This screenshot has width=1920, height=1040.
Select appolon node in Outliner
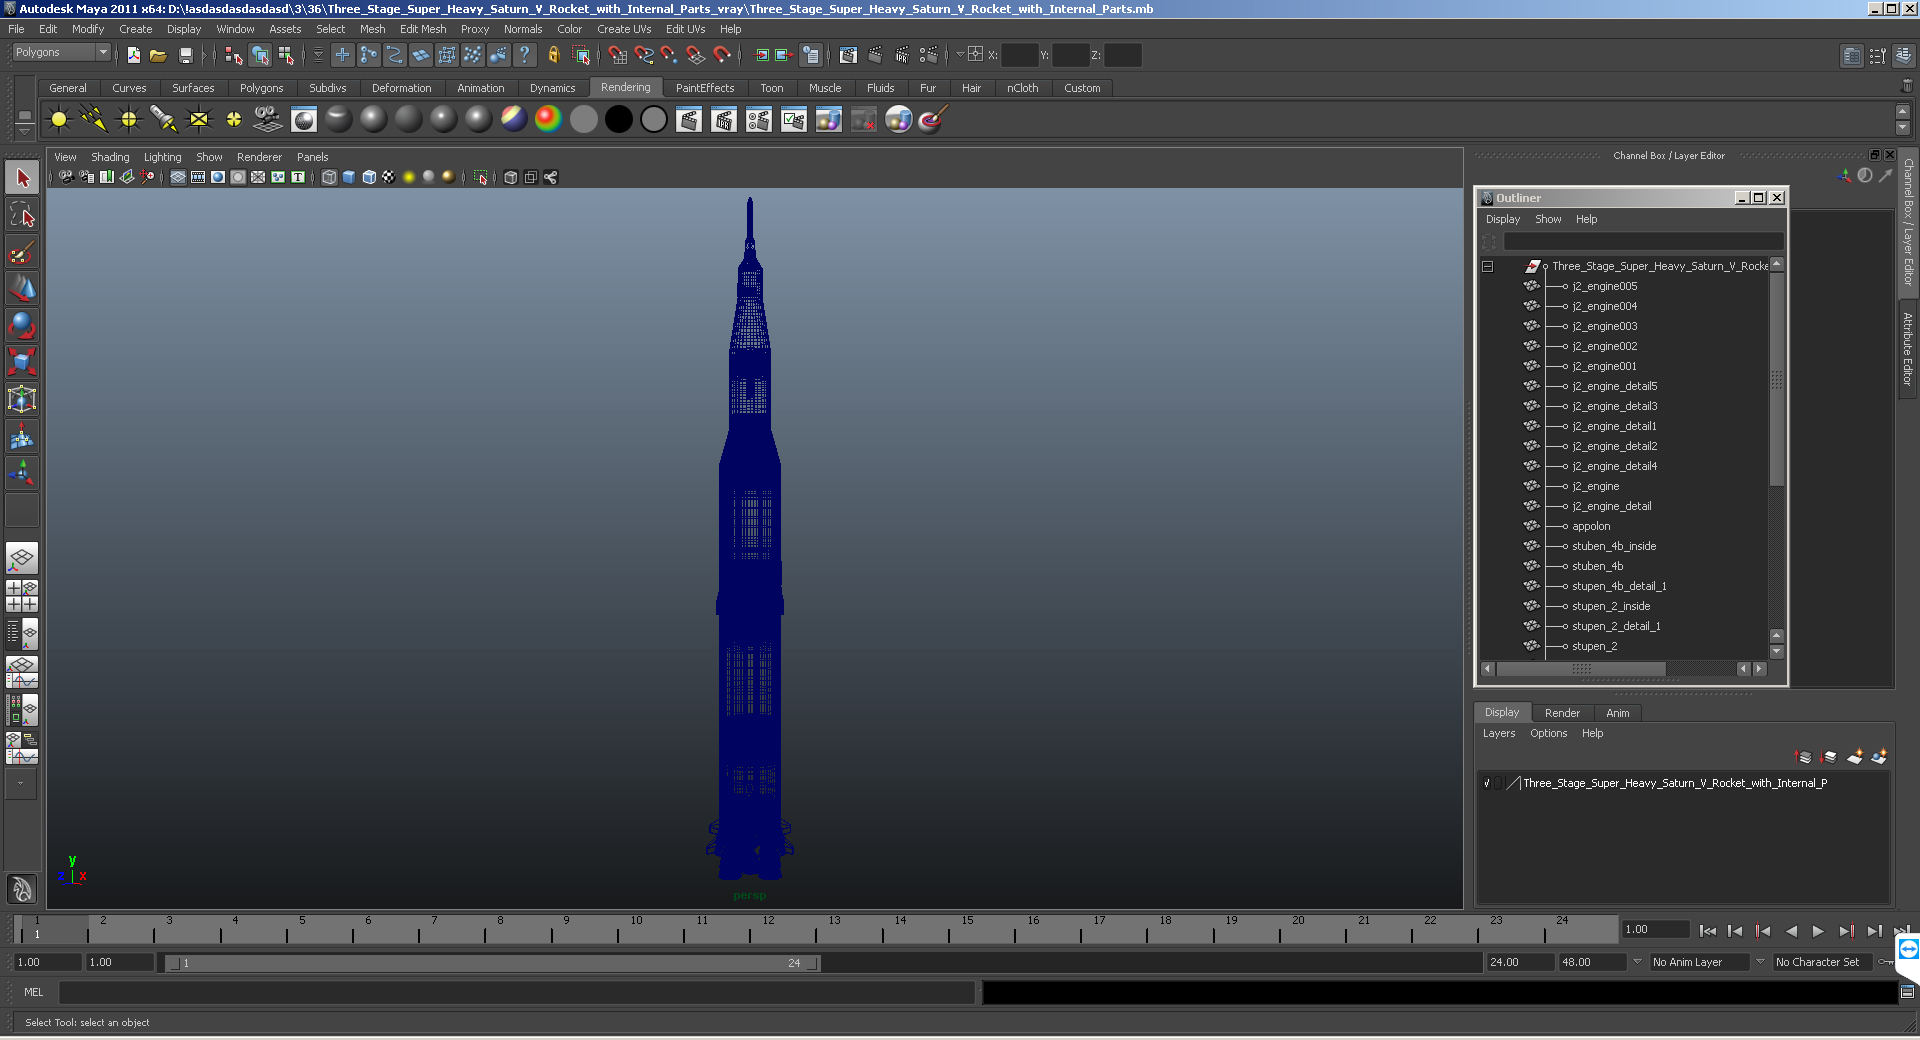pyautogui.click(x=1591, y=526)
